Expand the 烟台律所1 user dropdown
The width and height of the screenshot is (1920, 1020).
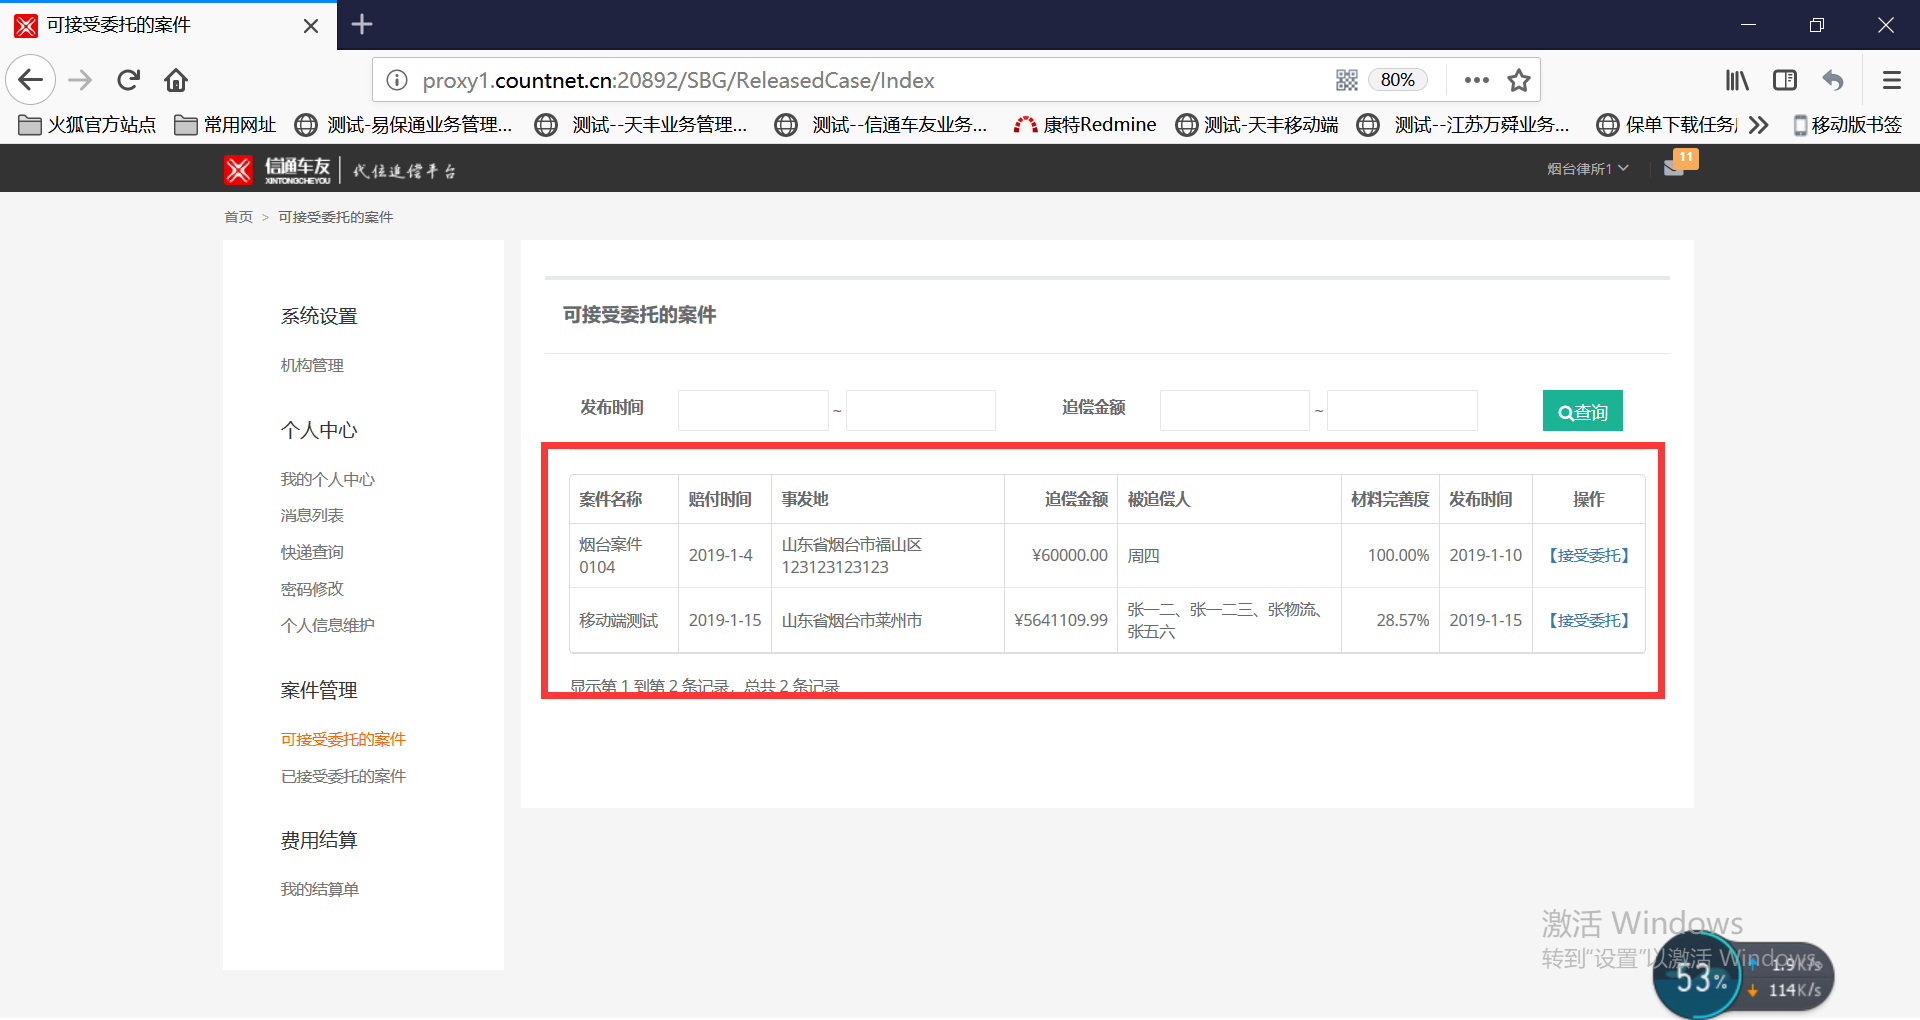pyautogui.click(x=1588, y=169)
